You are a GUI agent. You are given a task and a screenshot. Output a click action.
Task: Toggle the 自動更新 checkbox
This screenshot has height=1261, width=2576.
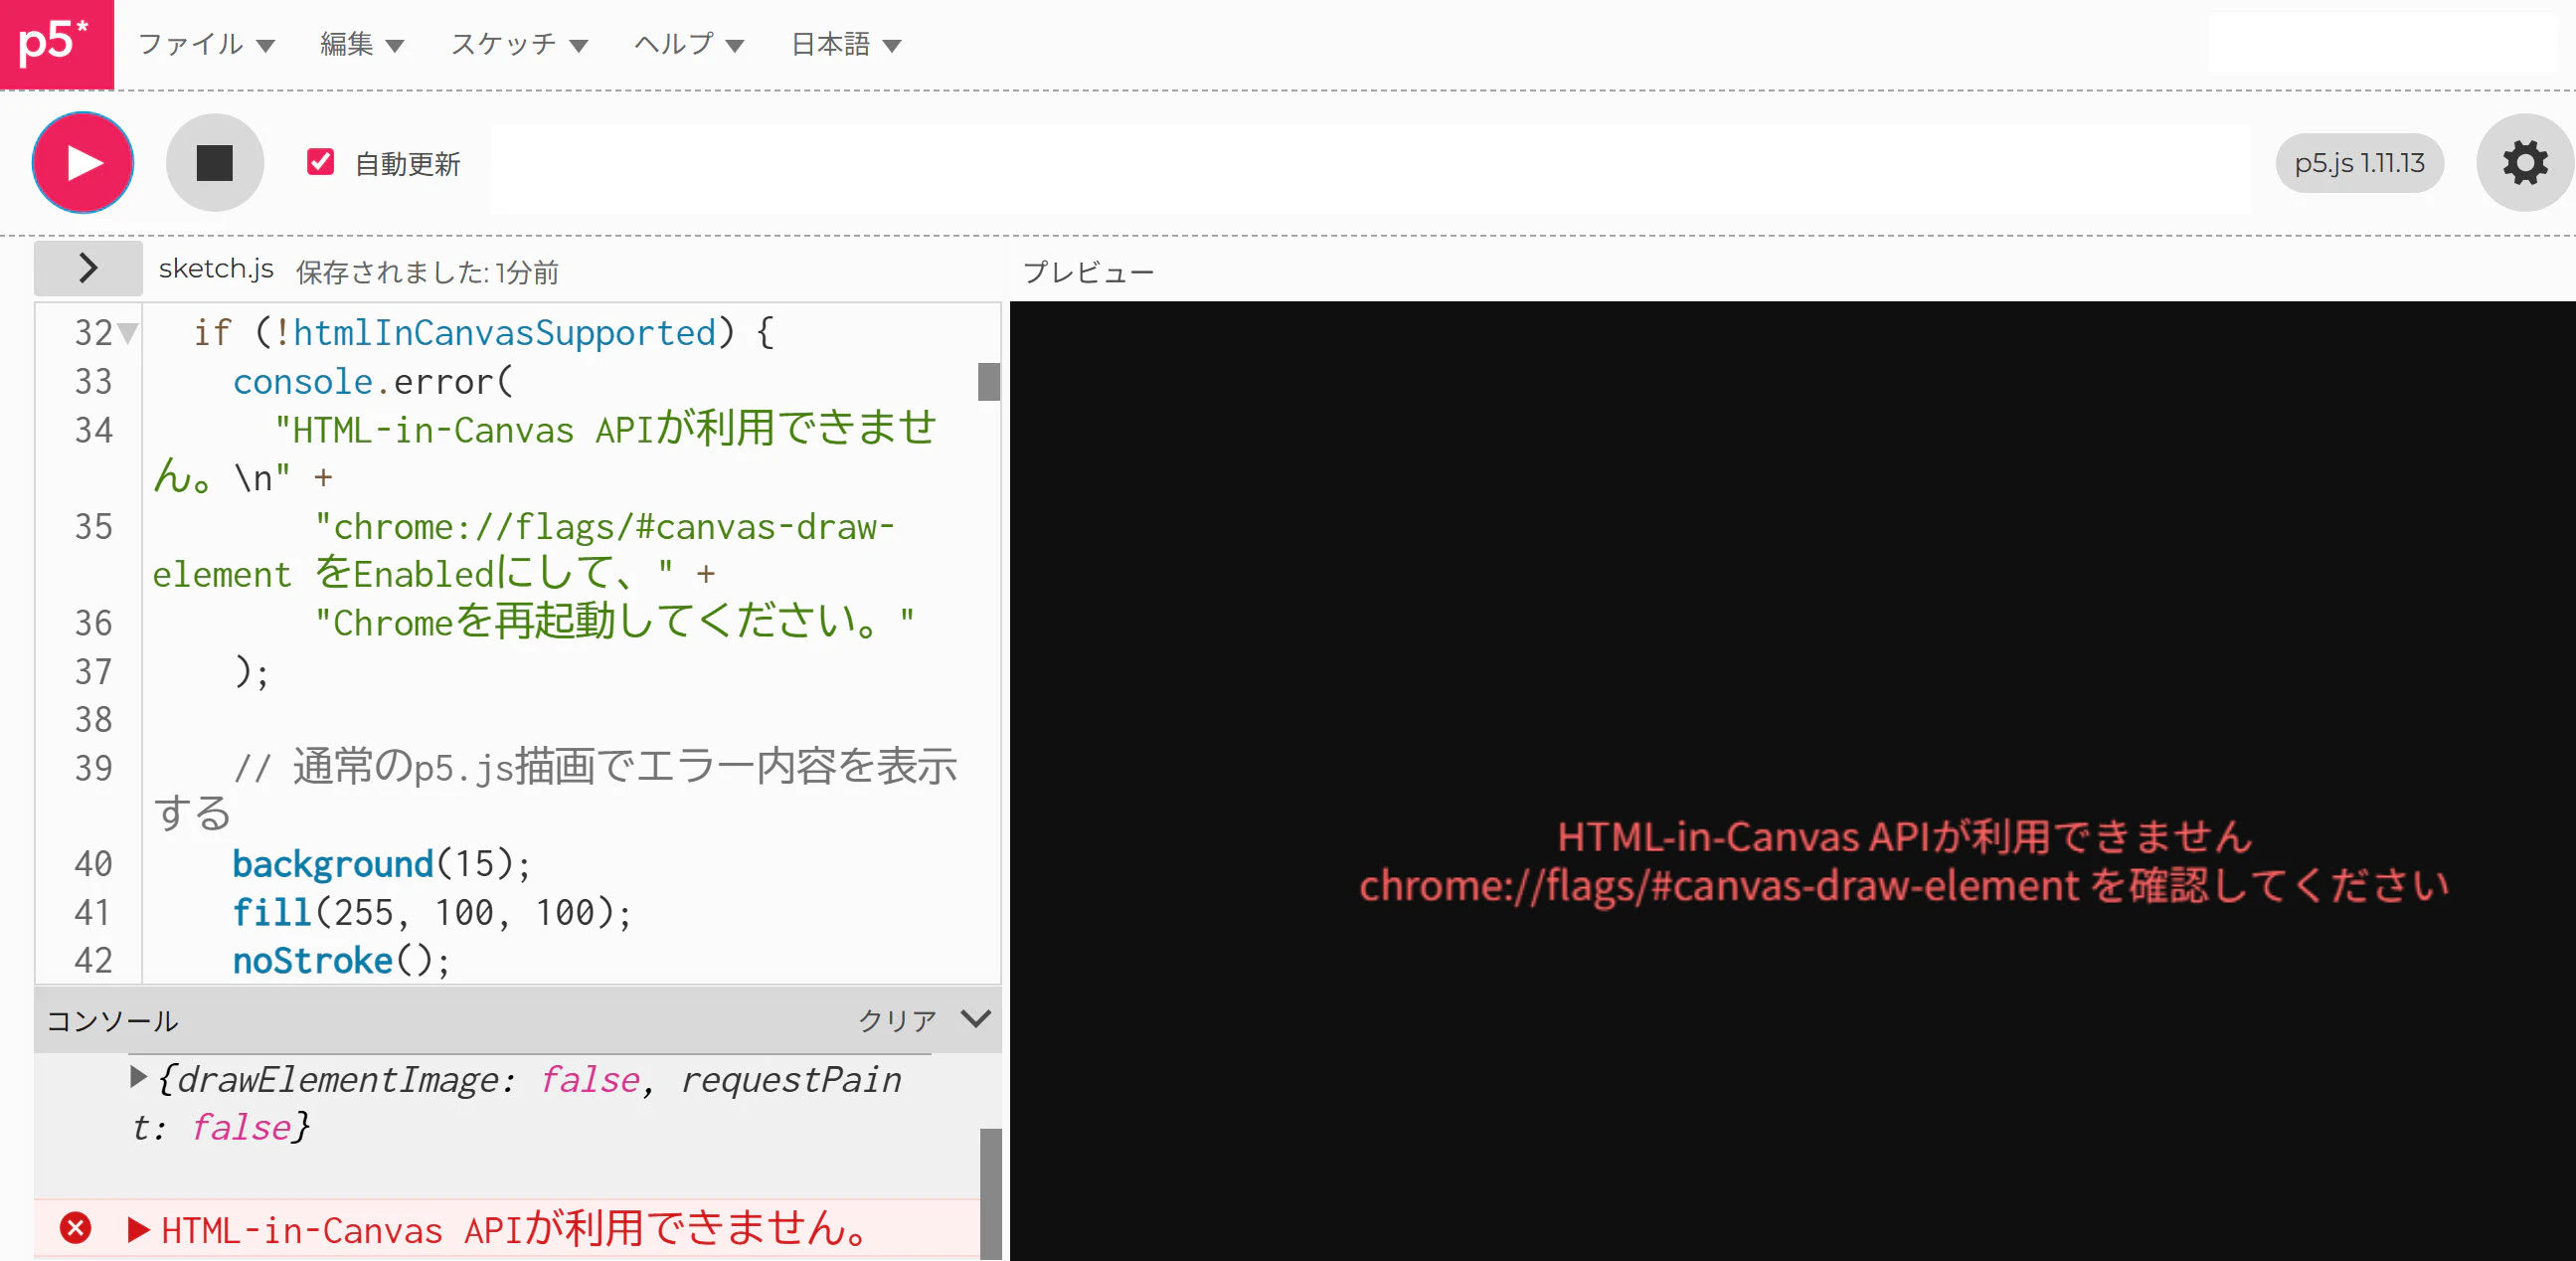click(x=320, y=162)
